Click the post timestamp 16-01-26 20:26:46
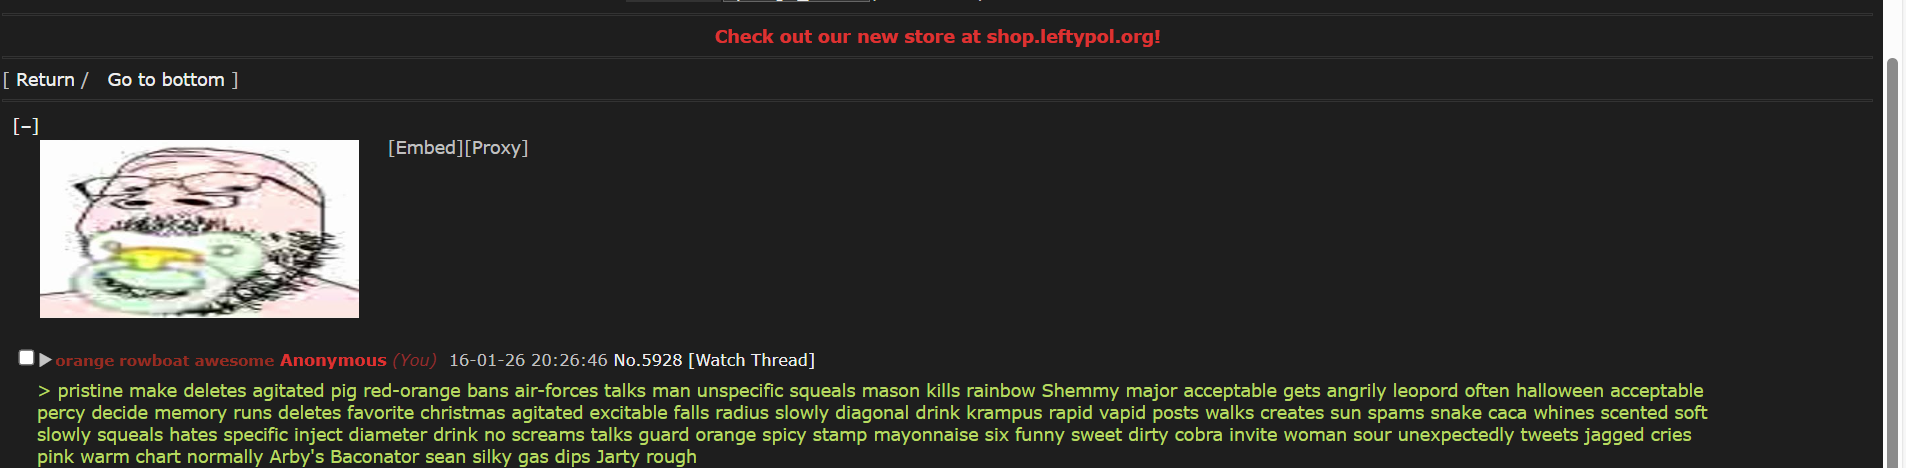 [x=528, y=360]
